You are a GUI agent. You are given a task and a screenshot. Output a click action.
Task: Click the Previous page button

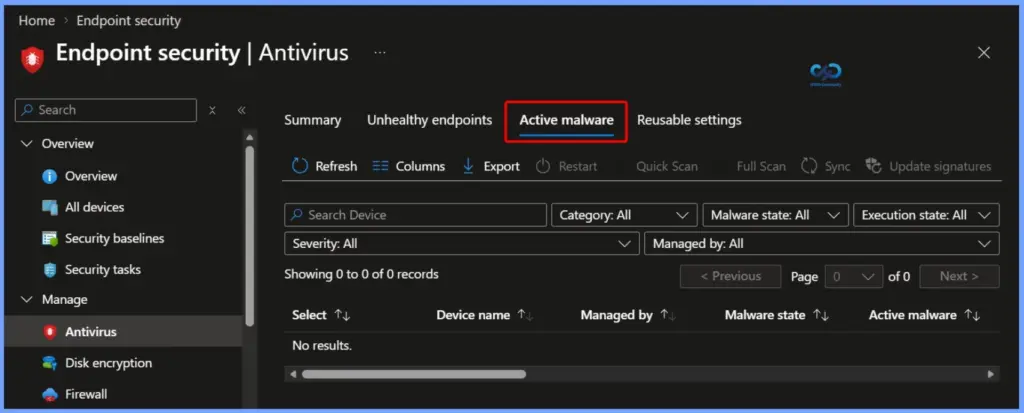[x=730, y=276]
